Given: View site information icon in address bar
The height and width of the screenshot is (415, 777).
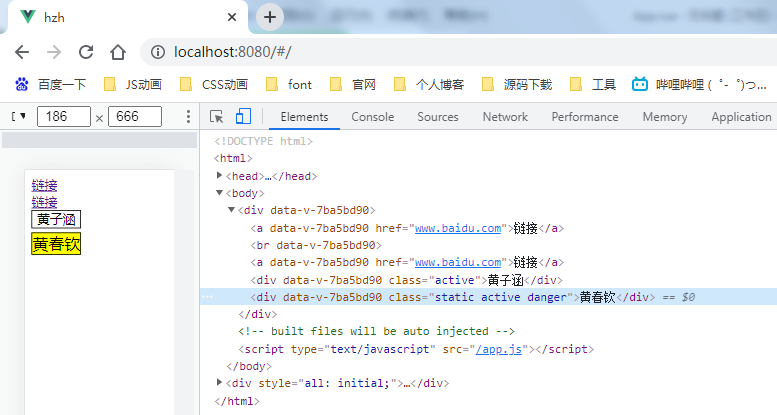Looking at the screenshot, I should click(x=158, y=52).
